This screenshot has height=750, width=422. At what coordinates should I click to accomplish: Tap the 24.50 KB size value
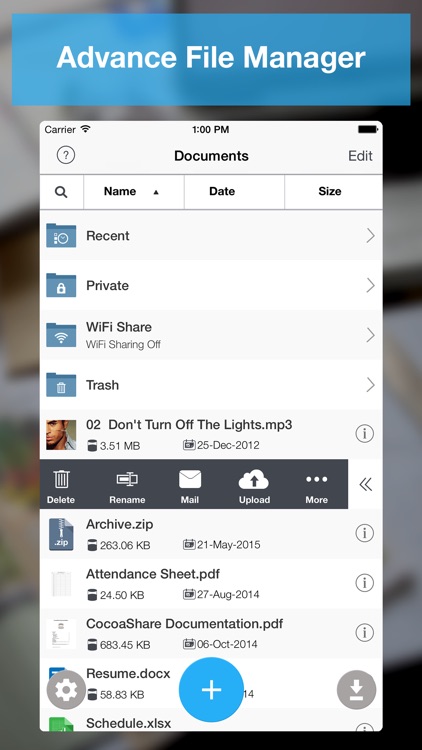pyautogui.click(x=122, y=595)
